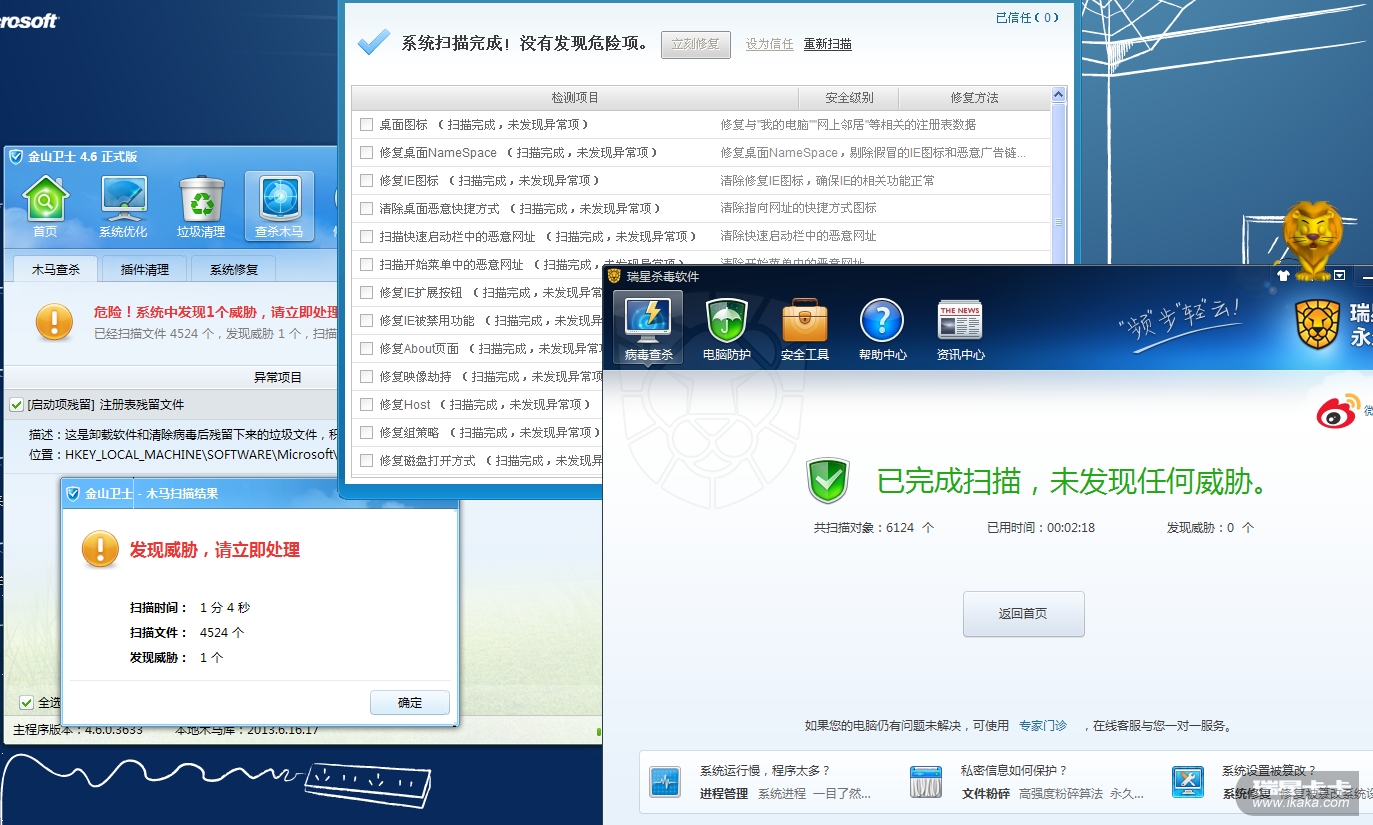The height and width of the screenshot is (825, 1373).
Task: Click the T-shirt skin icon in 瑞星
Action: tap(1283, 275)
